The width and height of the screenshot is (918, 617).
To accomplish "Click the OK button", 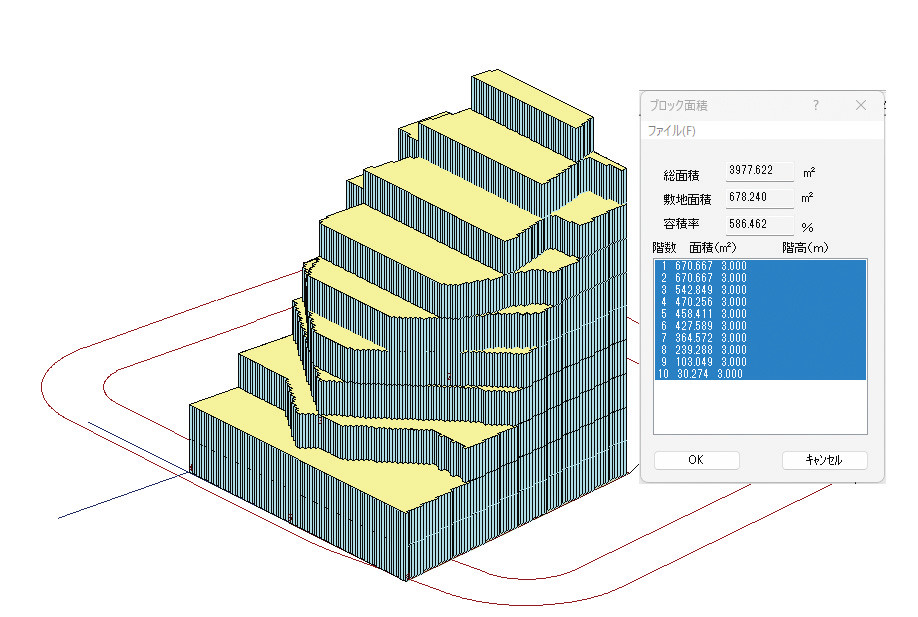I will [696, 460].
